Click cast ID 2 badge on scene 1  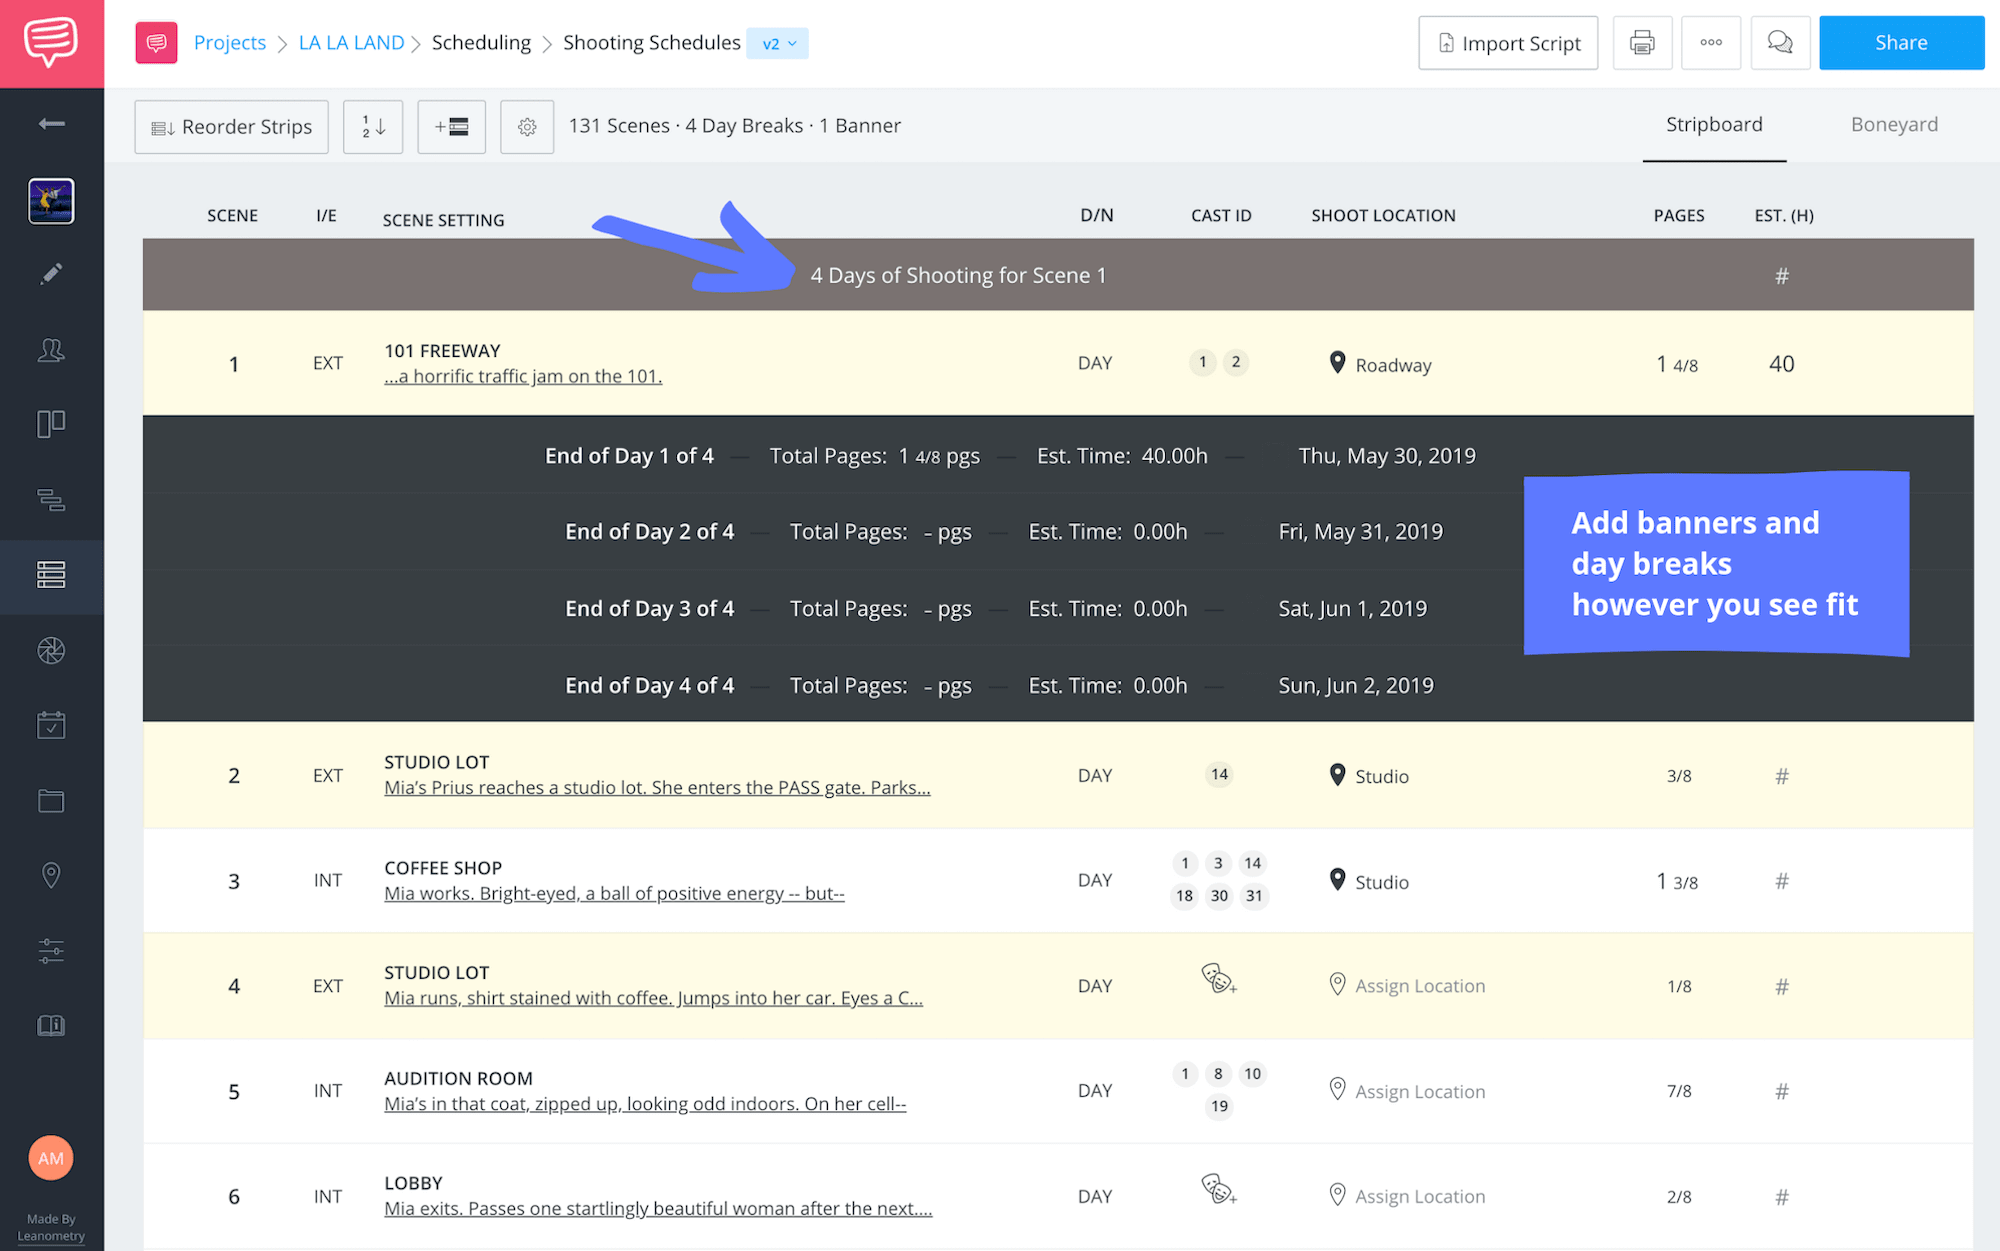coord(1236,362)
